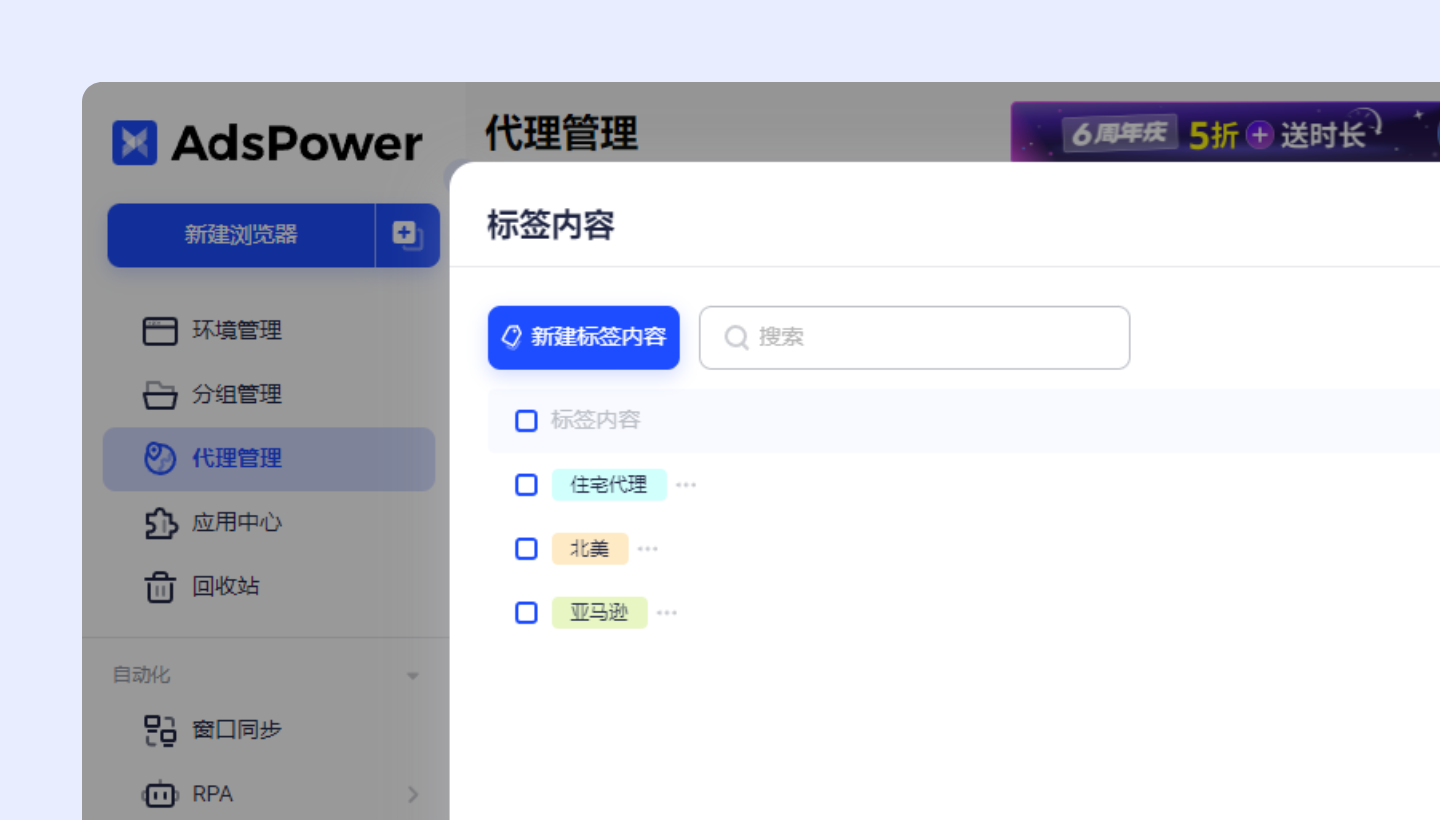This screenshot has width=1440, height=820.
Task: Click the tag icon on 新建标签内容 button
Action: tap(513, 338)
